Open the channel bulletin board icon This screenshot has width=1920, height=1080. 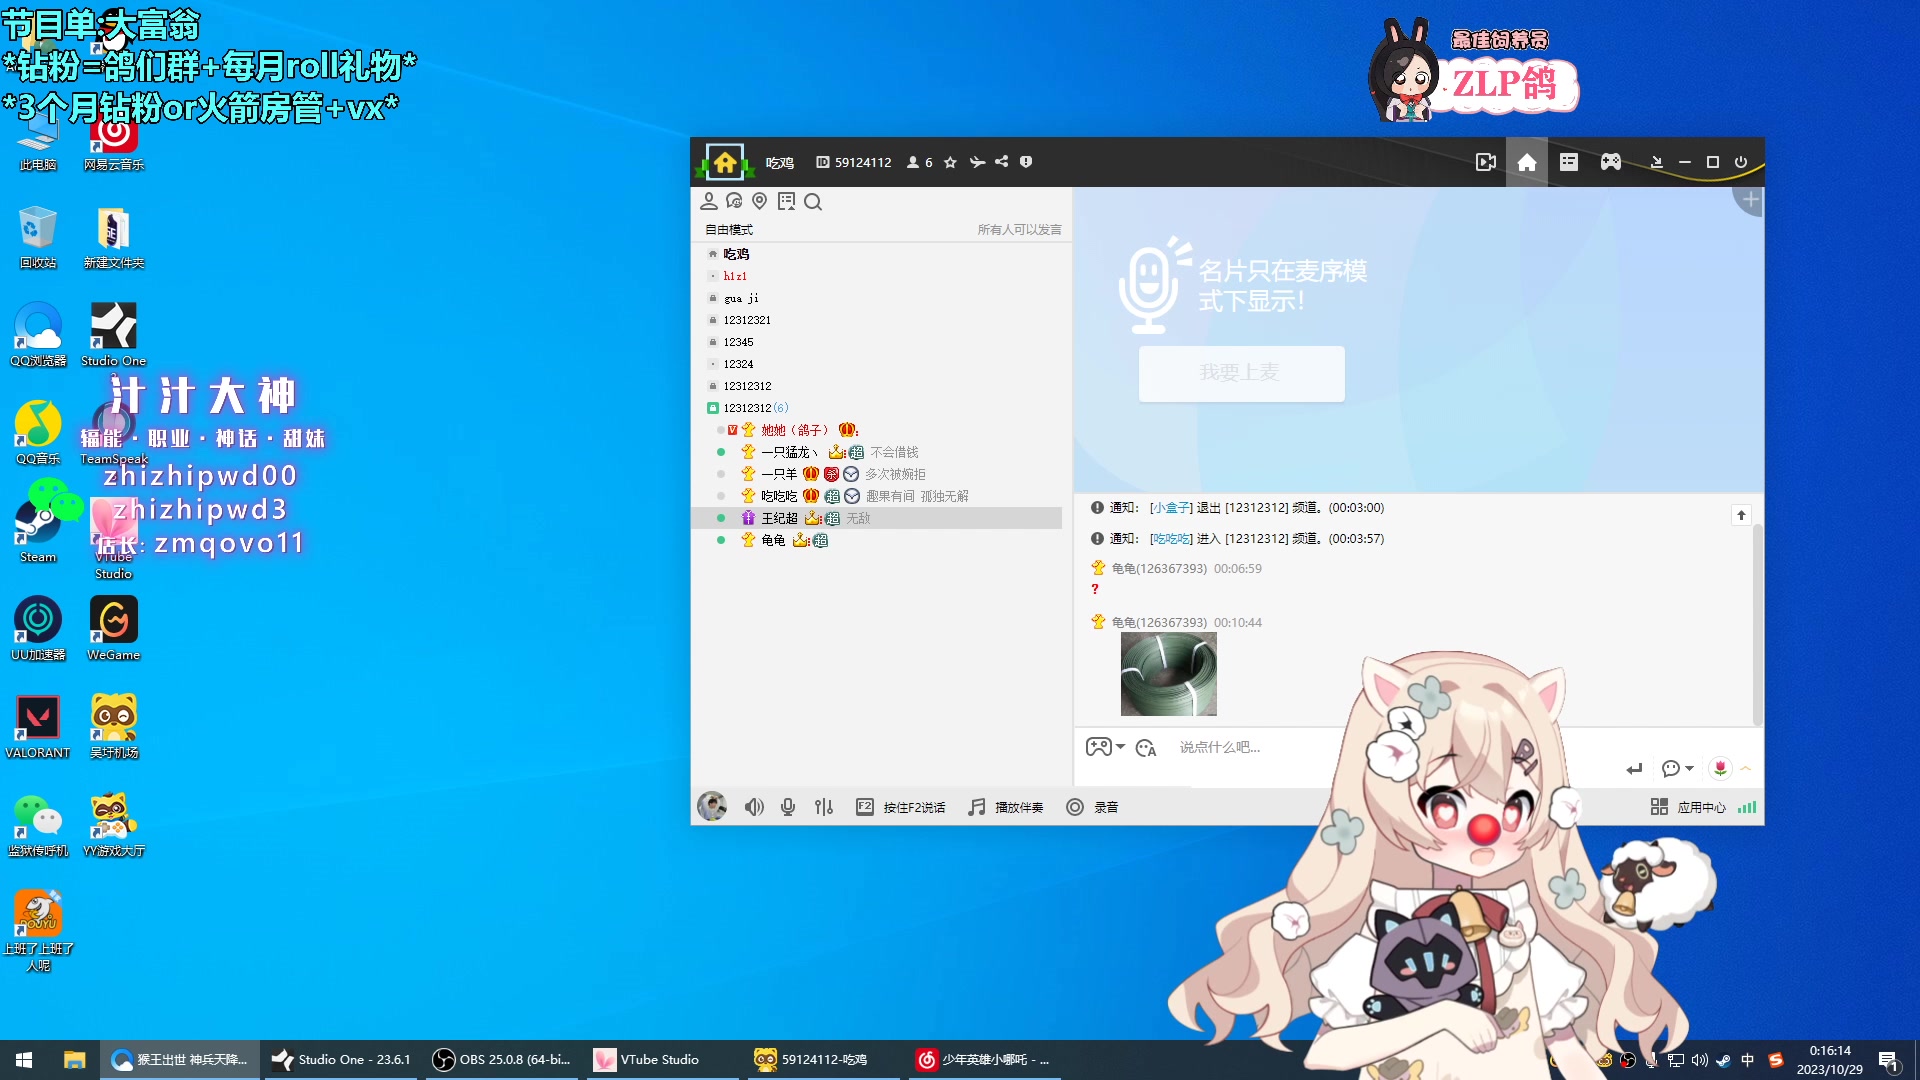point(787,201)
